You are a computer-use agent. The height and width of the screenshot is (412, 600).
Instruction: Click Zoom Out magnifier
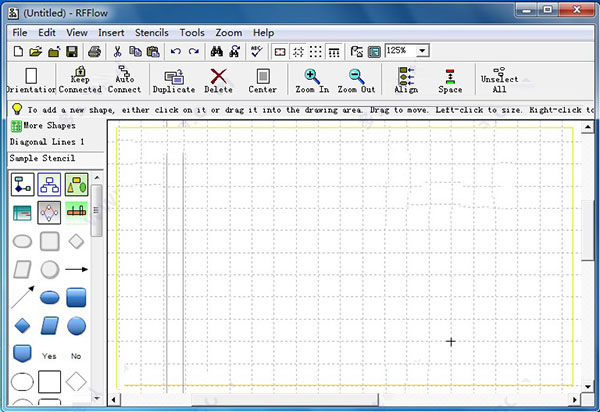357,81
